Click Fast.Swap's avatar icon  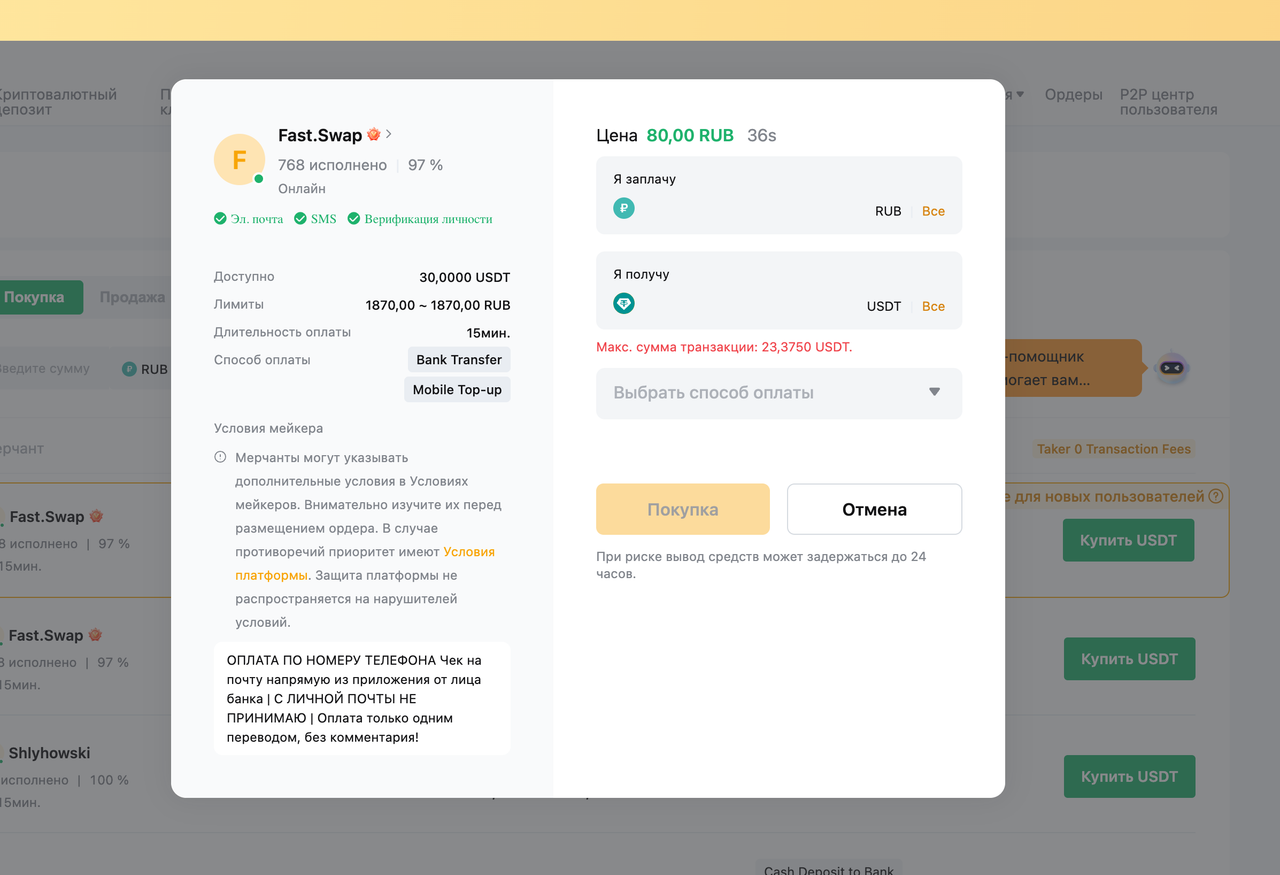[239, 159]
